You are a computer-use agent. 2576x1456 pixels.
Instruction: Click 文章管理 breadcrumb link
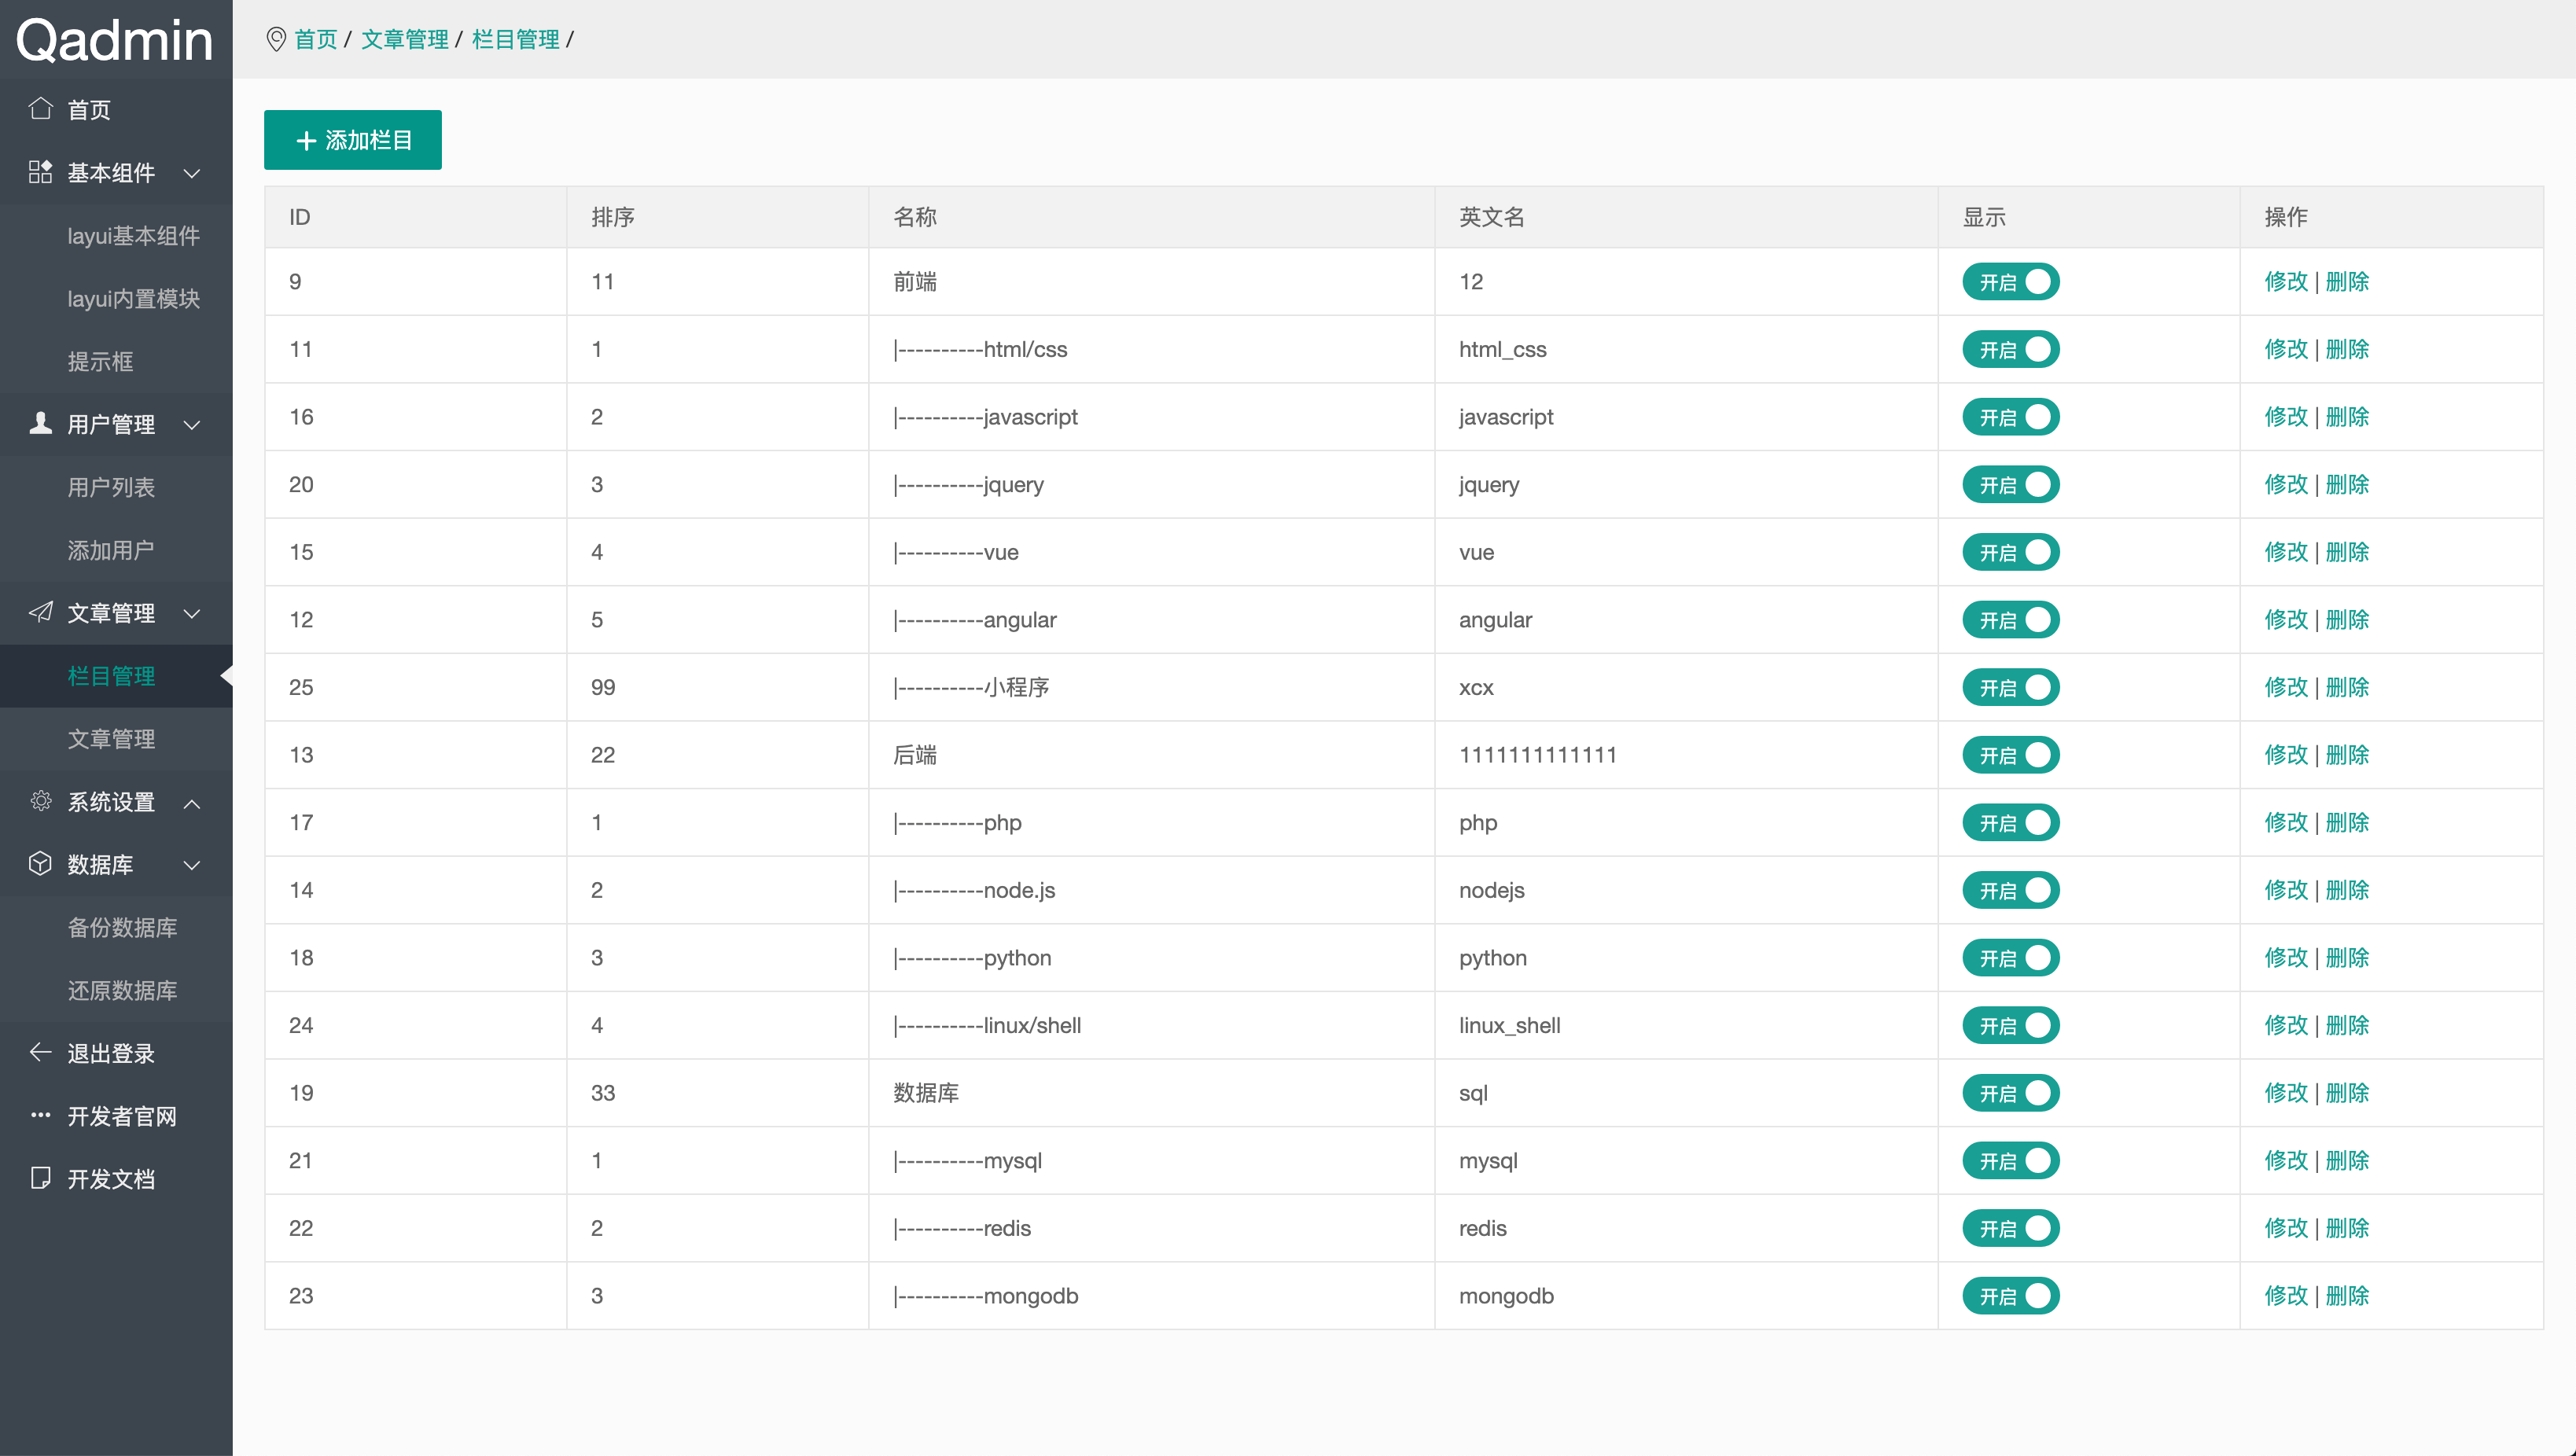[404, 39]
